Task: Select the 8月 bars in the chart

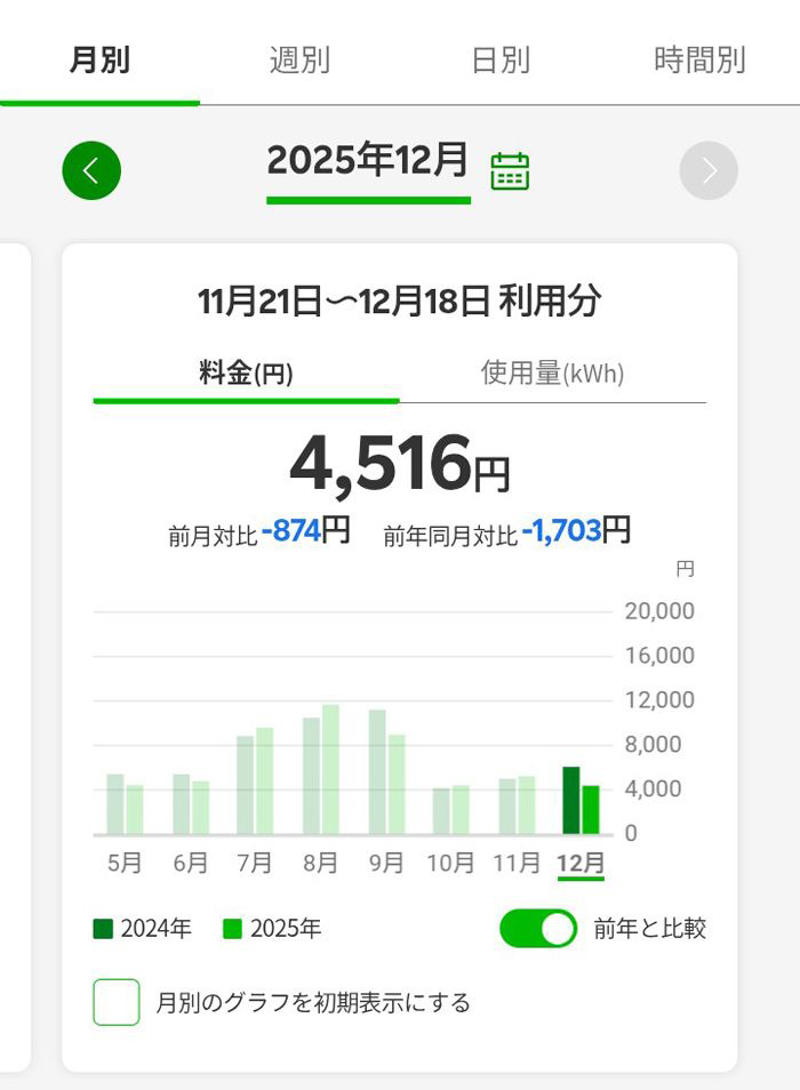Action: point(320,770)
